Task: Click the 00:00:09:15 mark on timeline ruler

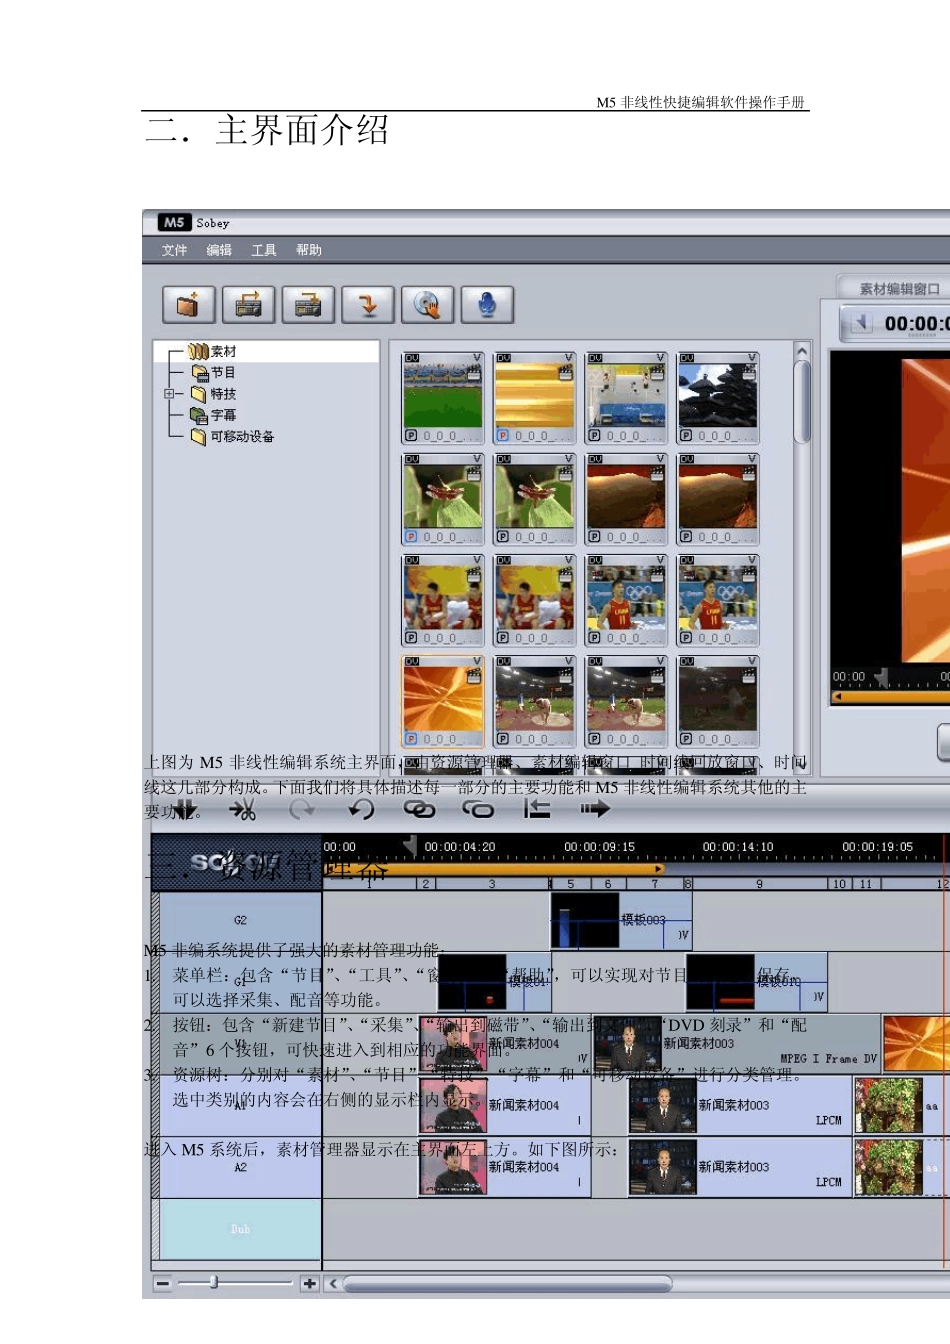Action: click(x=599, y=847)
